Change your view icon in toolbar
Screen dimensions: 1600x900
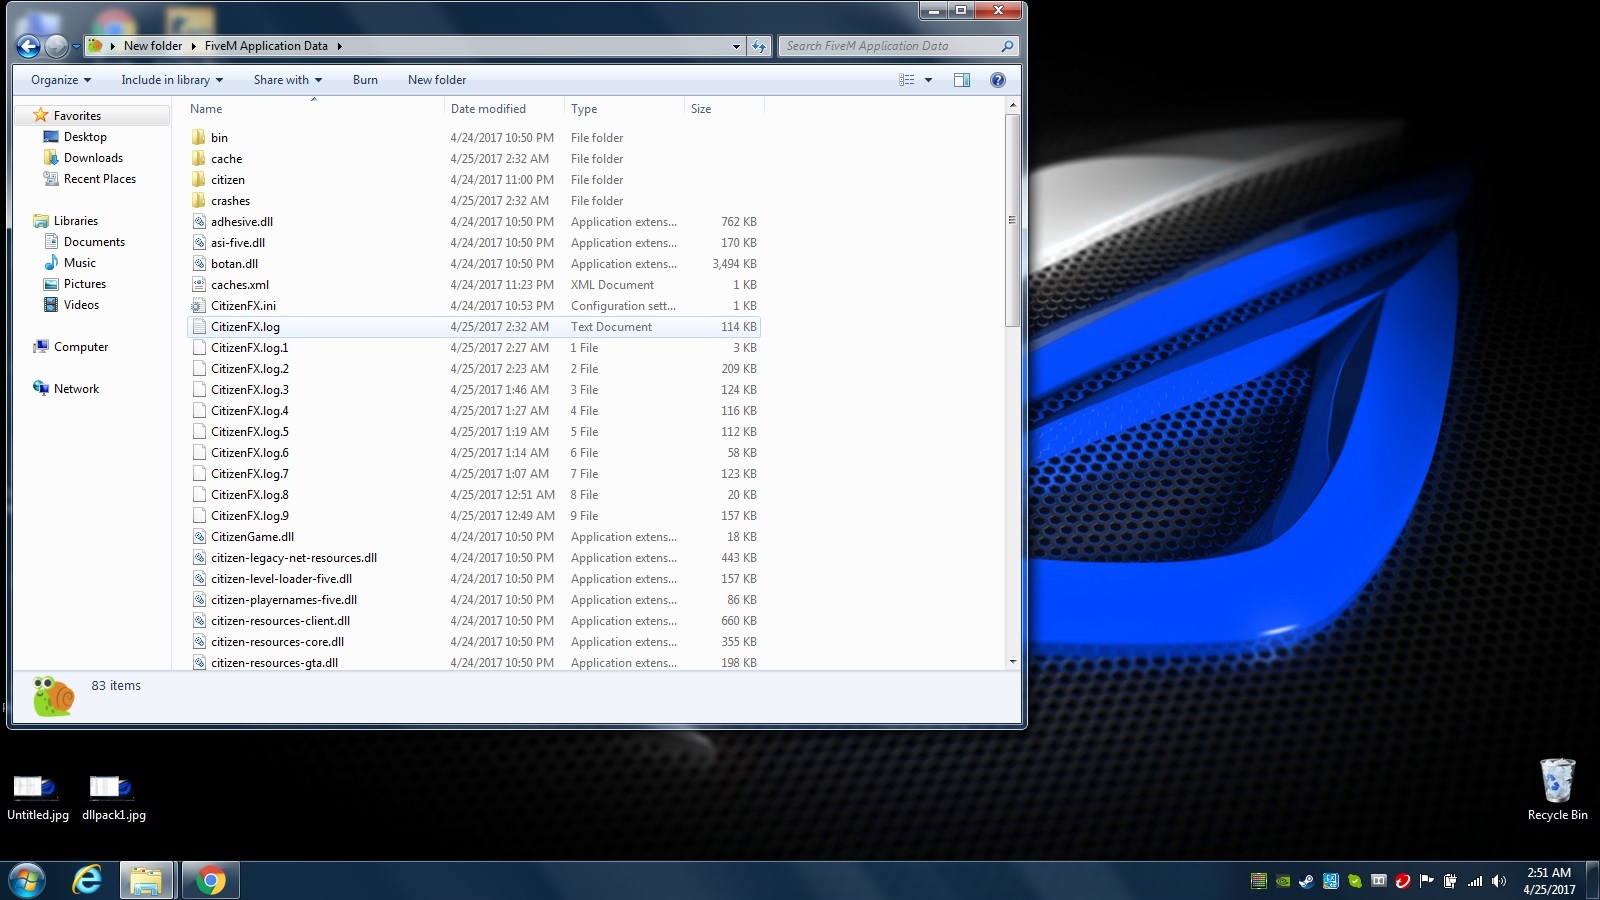click(x=907, y=80)
